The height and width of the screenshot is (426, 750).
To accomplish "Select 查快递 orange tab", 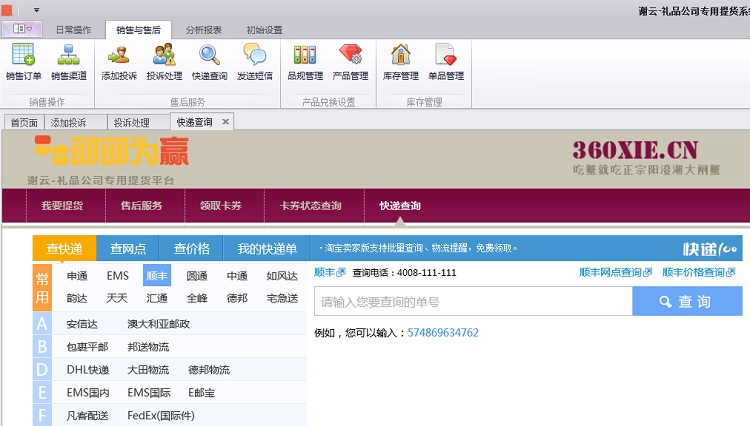I will click(64, 248).
